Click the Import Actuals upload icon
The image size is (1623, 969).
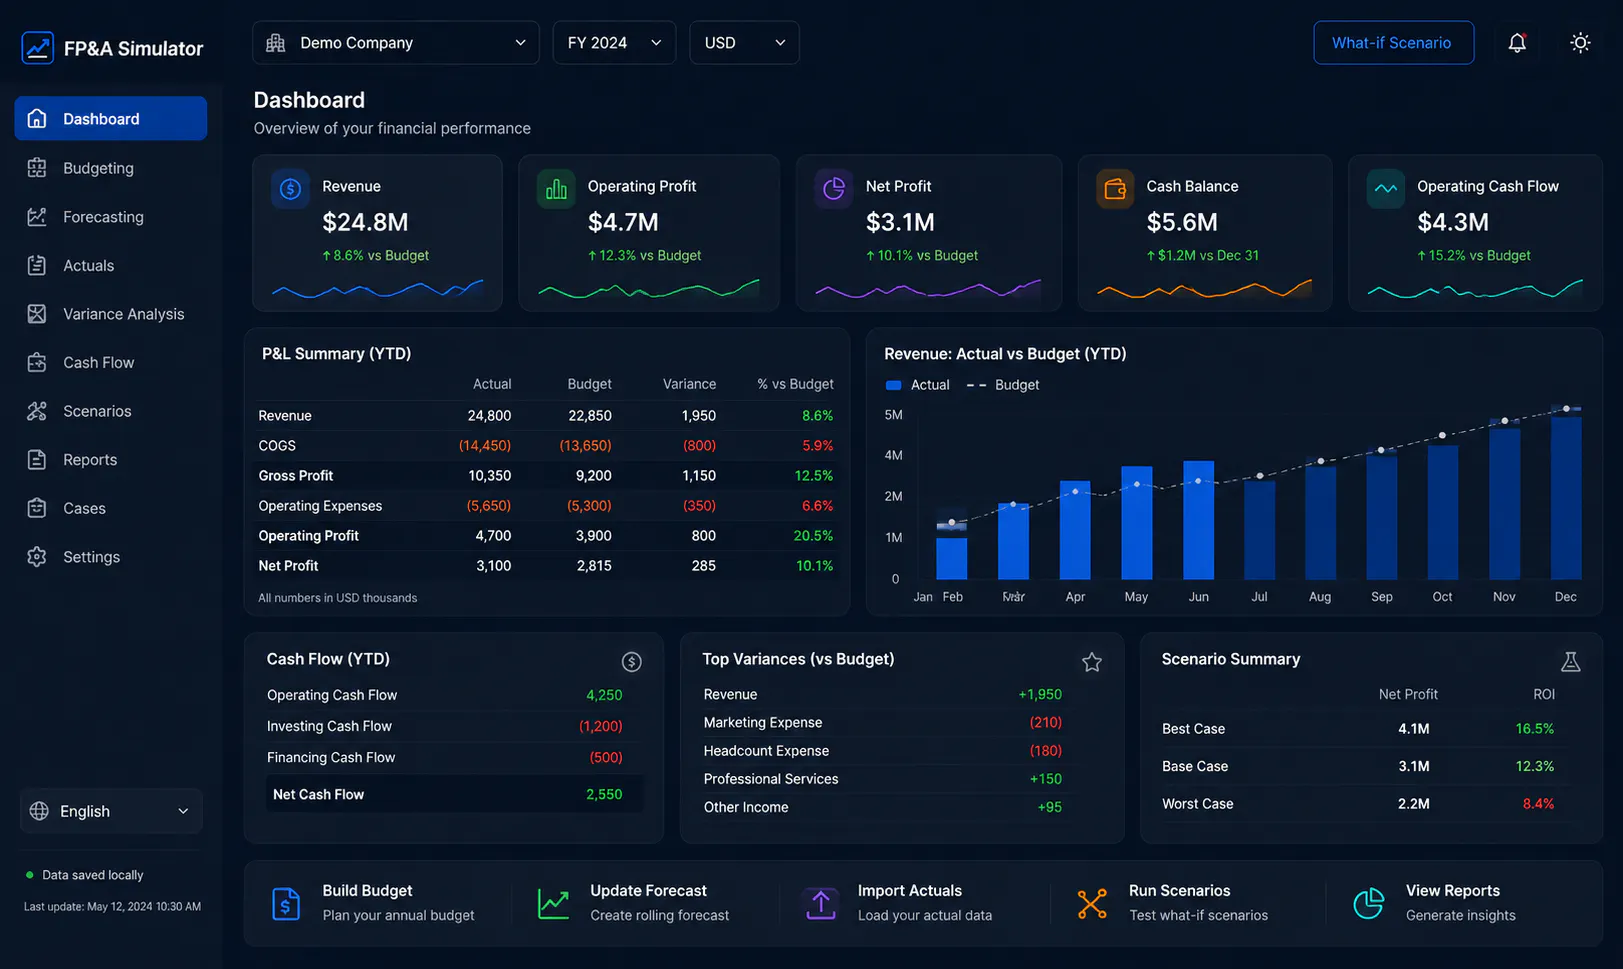point(821,903)
